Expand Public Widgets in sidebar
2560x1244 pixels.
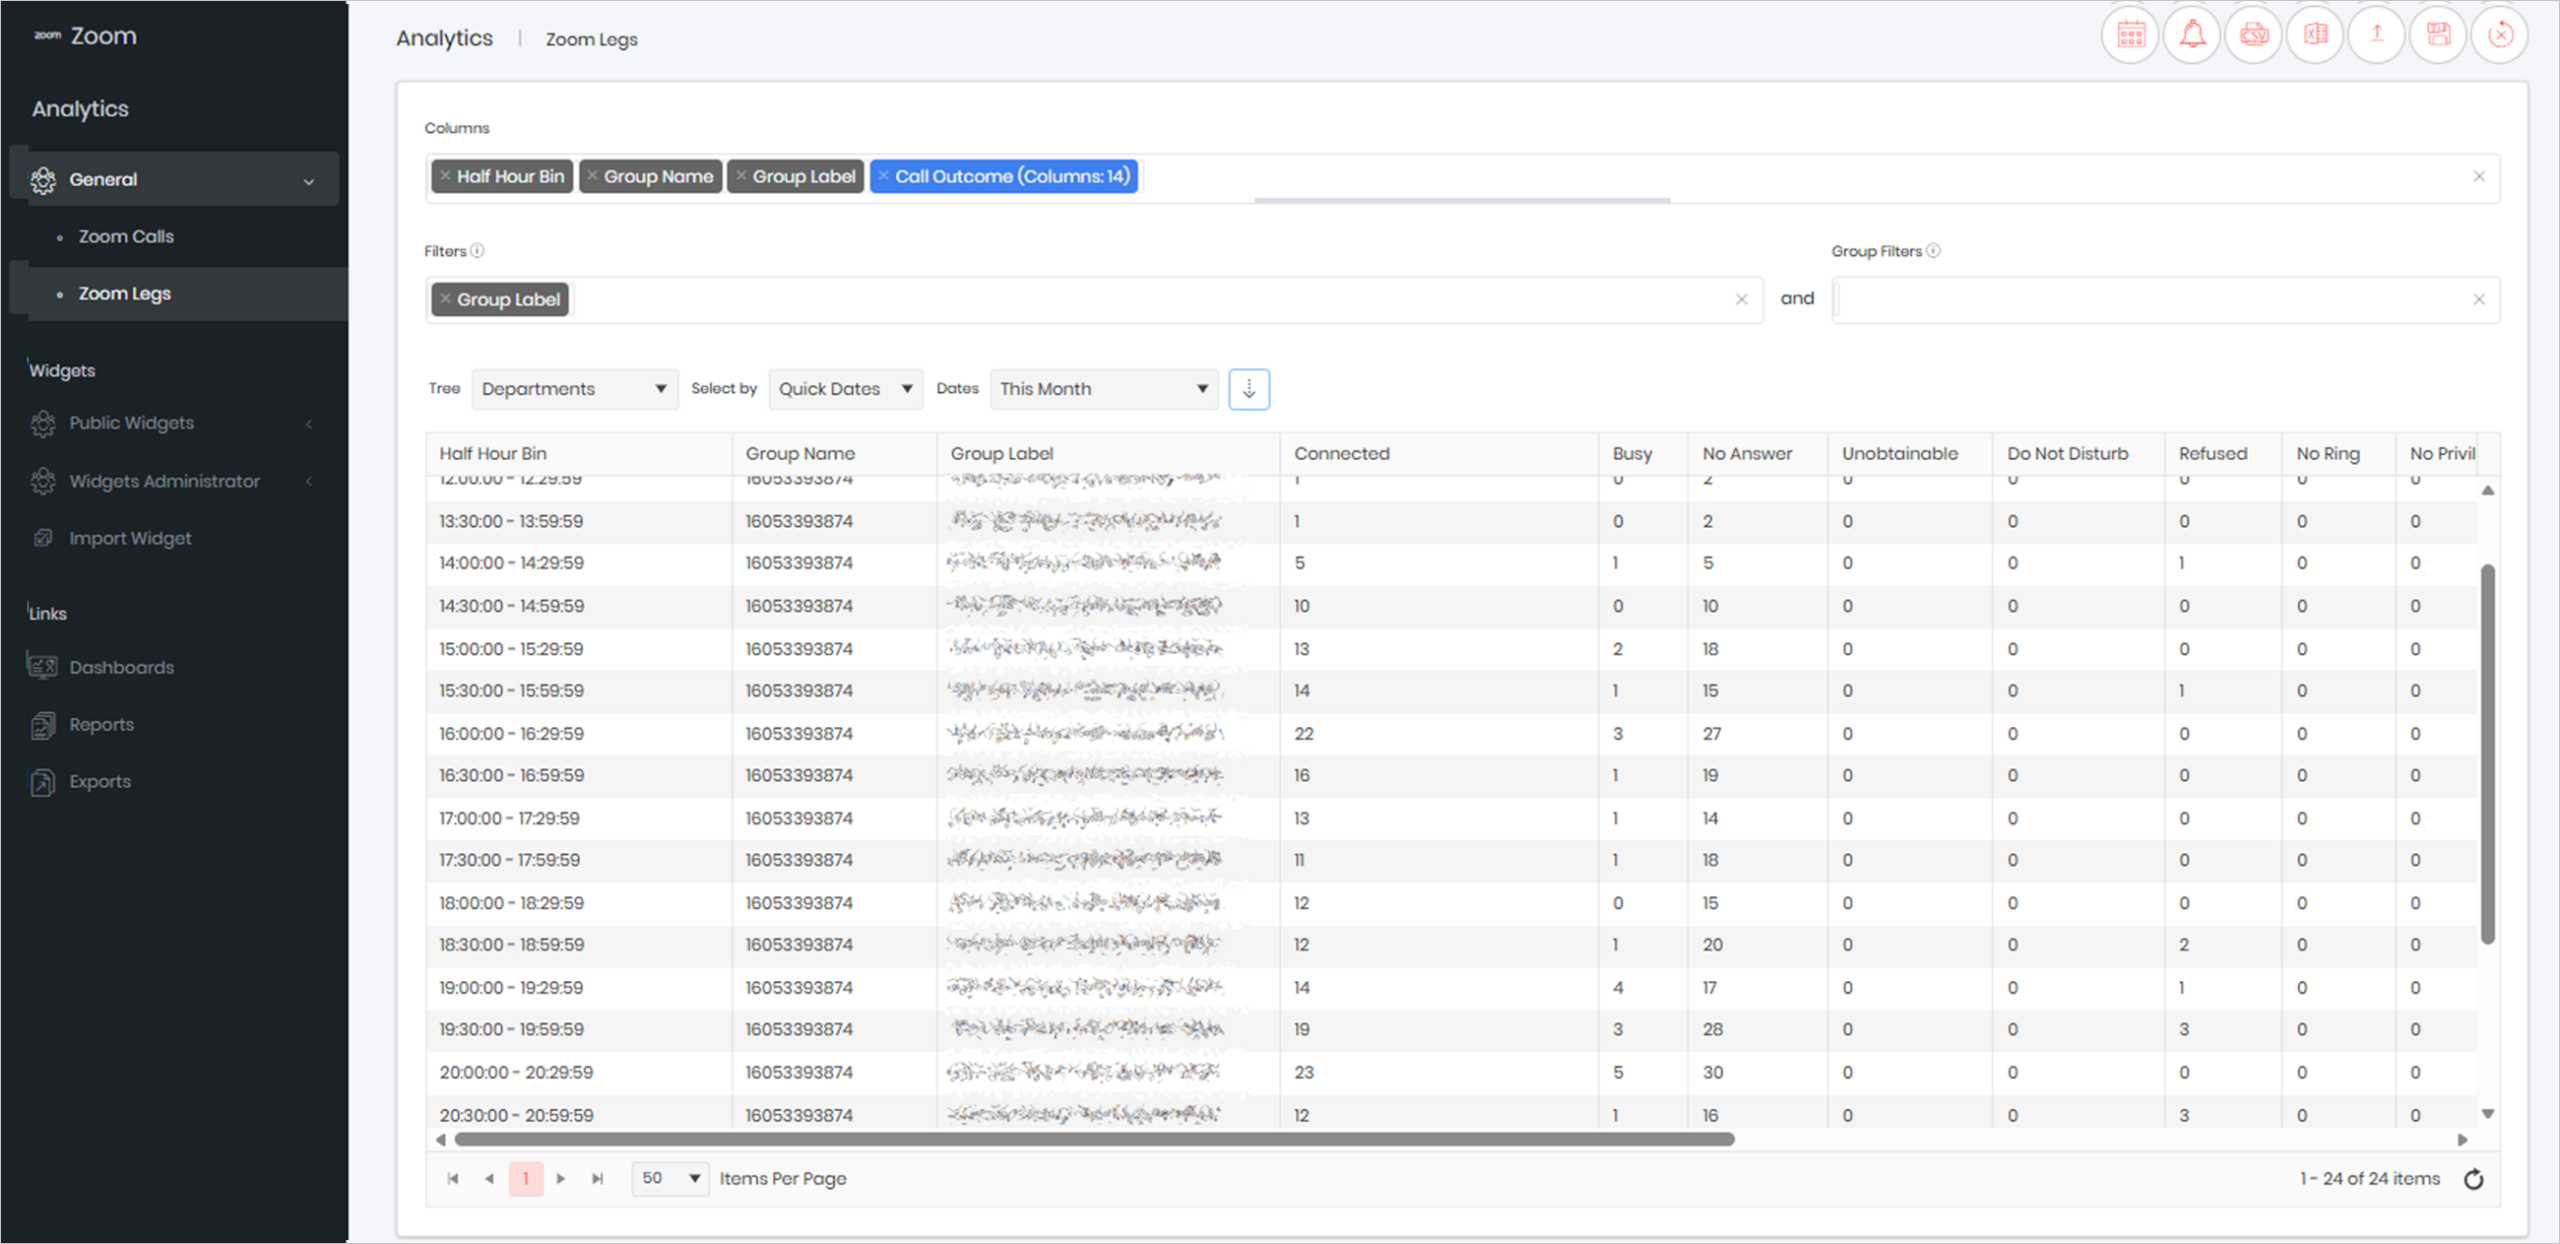point(174,423)
